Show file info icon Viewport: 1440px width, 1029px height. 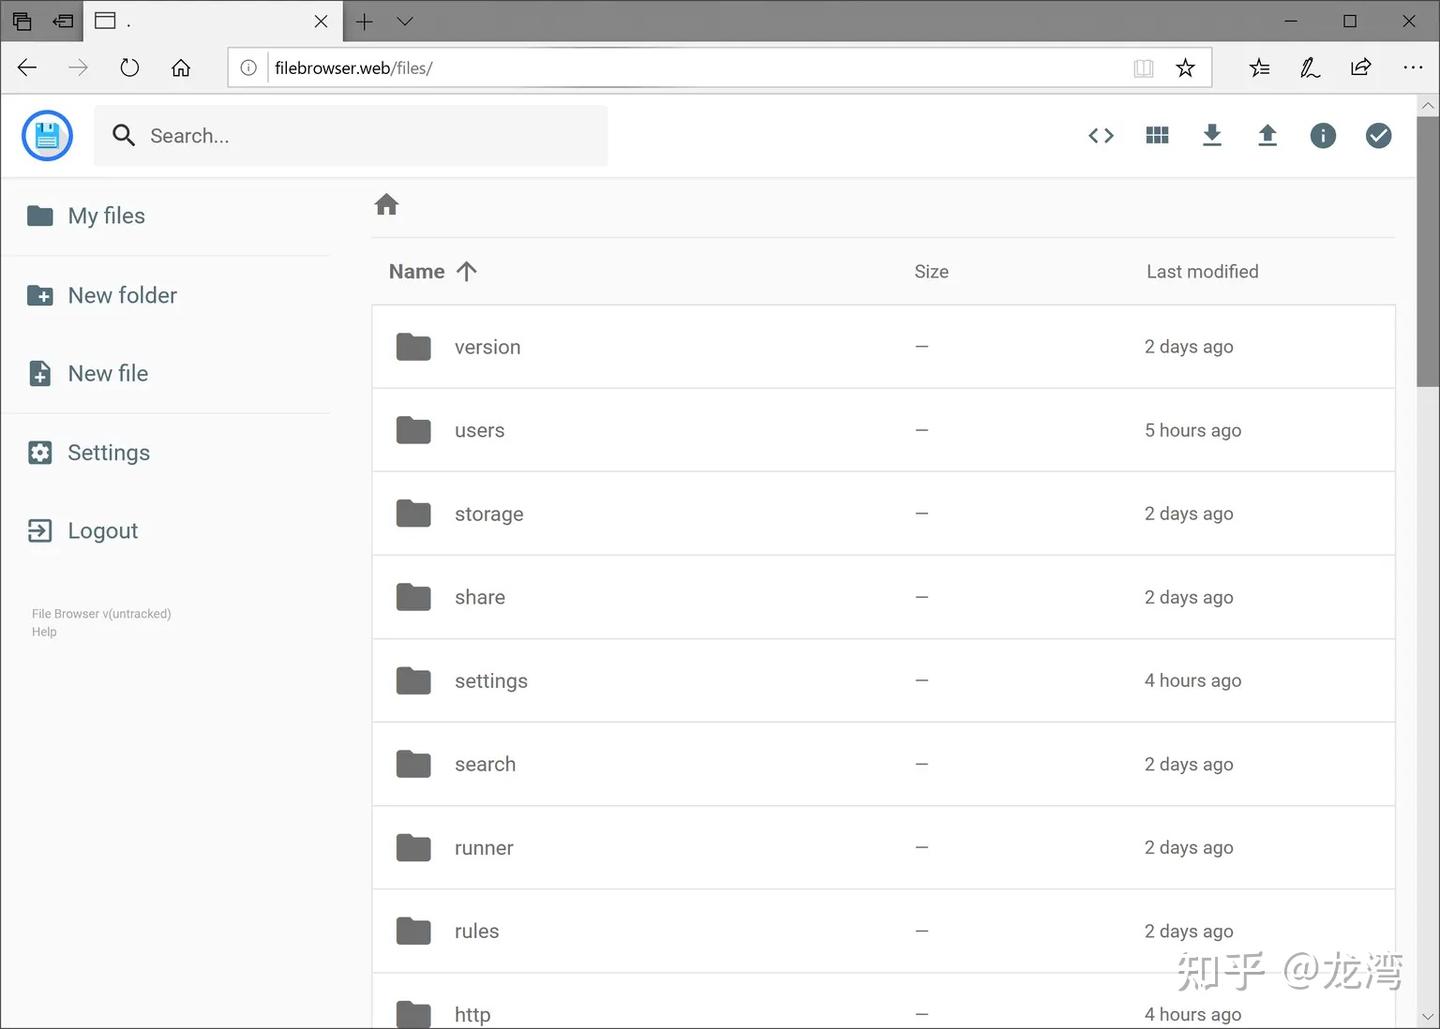[1323, 136]
